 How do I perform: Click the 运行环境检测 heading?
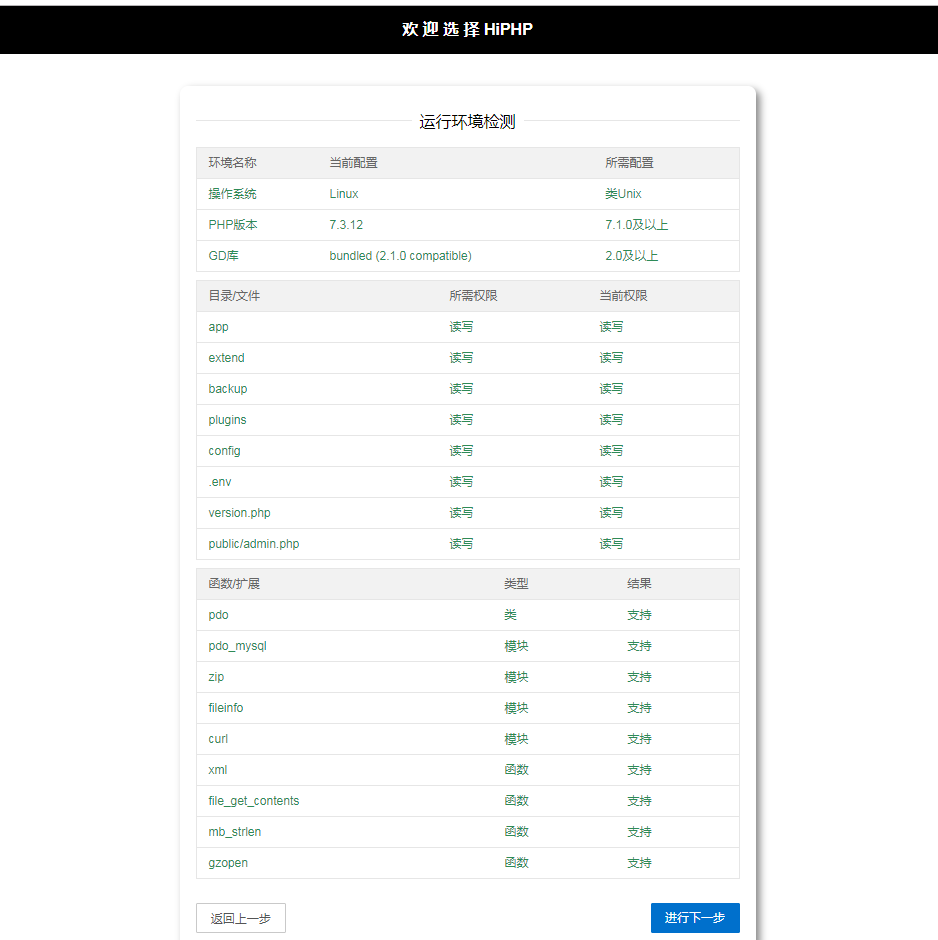(468, 121)
